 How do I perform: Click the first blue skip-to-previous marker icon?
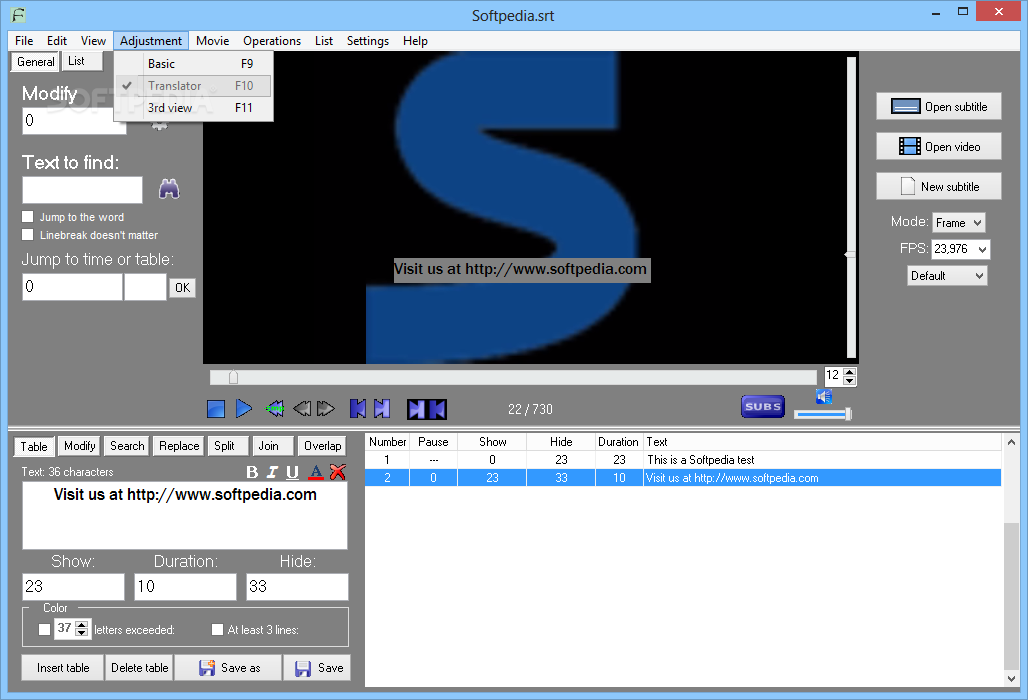click(358, 408)
